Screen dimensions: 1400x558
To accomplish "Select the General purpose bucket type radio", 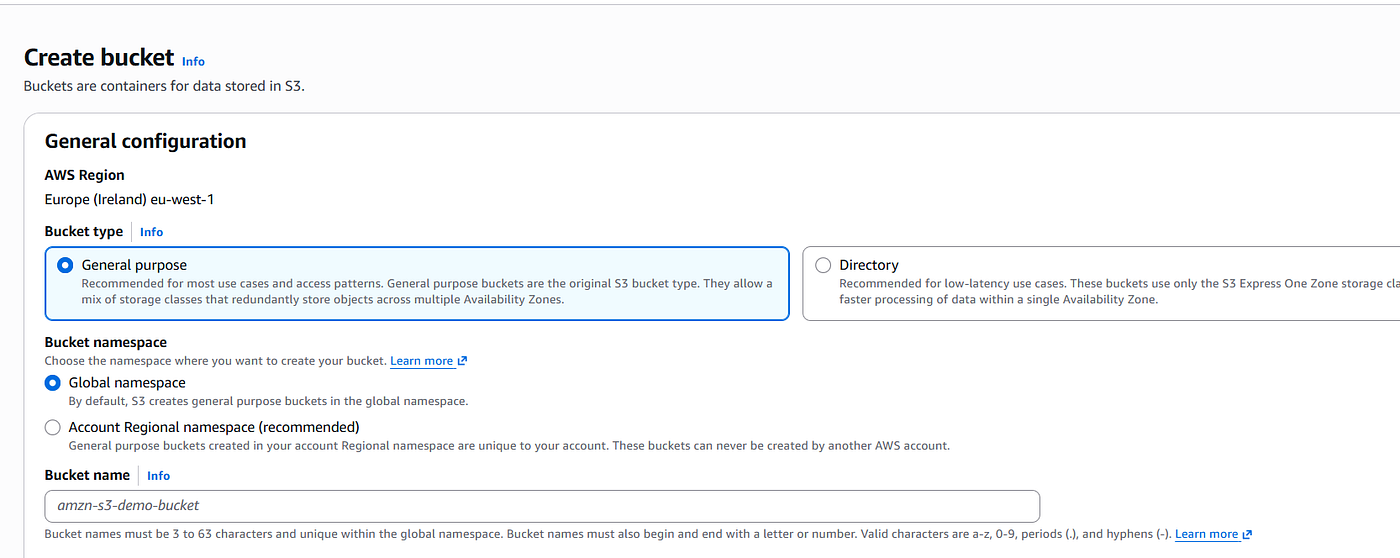I will [65, 265].
